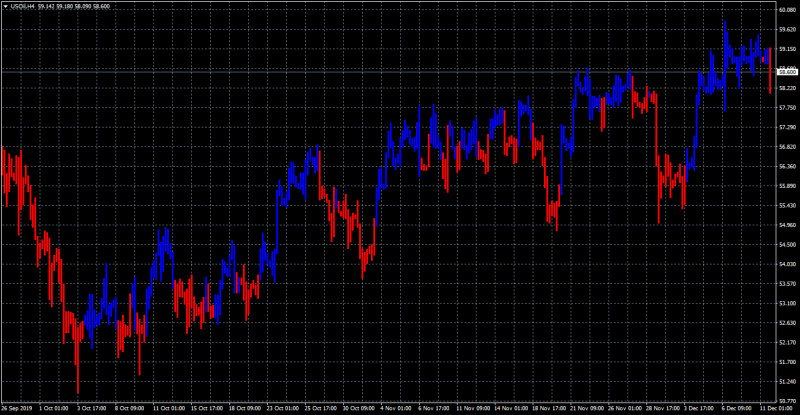Select the 18 Oct 09:00 time label
Viewport: 800px width, 415px height.
tap(245, 408)
